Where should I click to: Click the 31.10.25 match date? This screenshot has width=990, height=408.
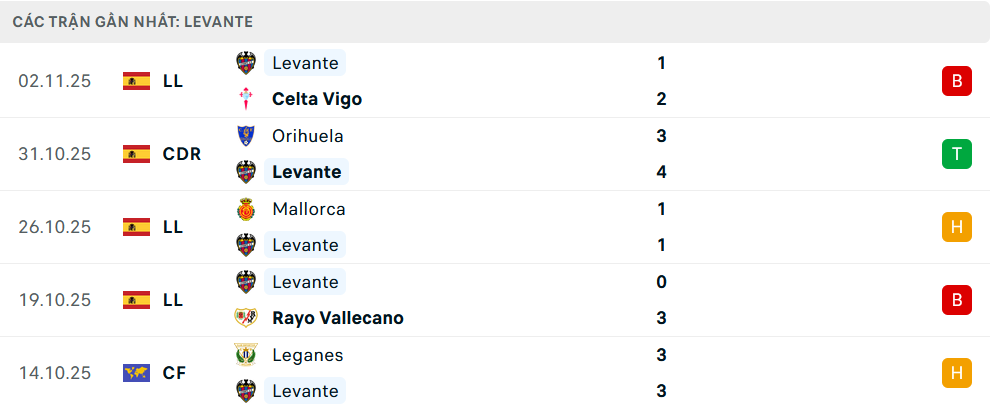pyautogui.click(x=54, y=154)
